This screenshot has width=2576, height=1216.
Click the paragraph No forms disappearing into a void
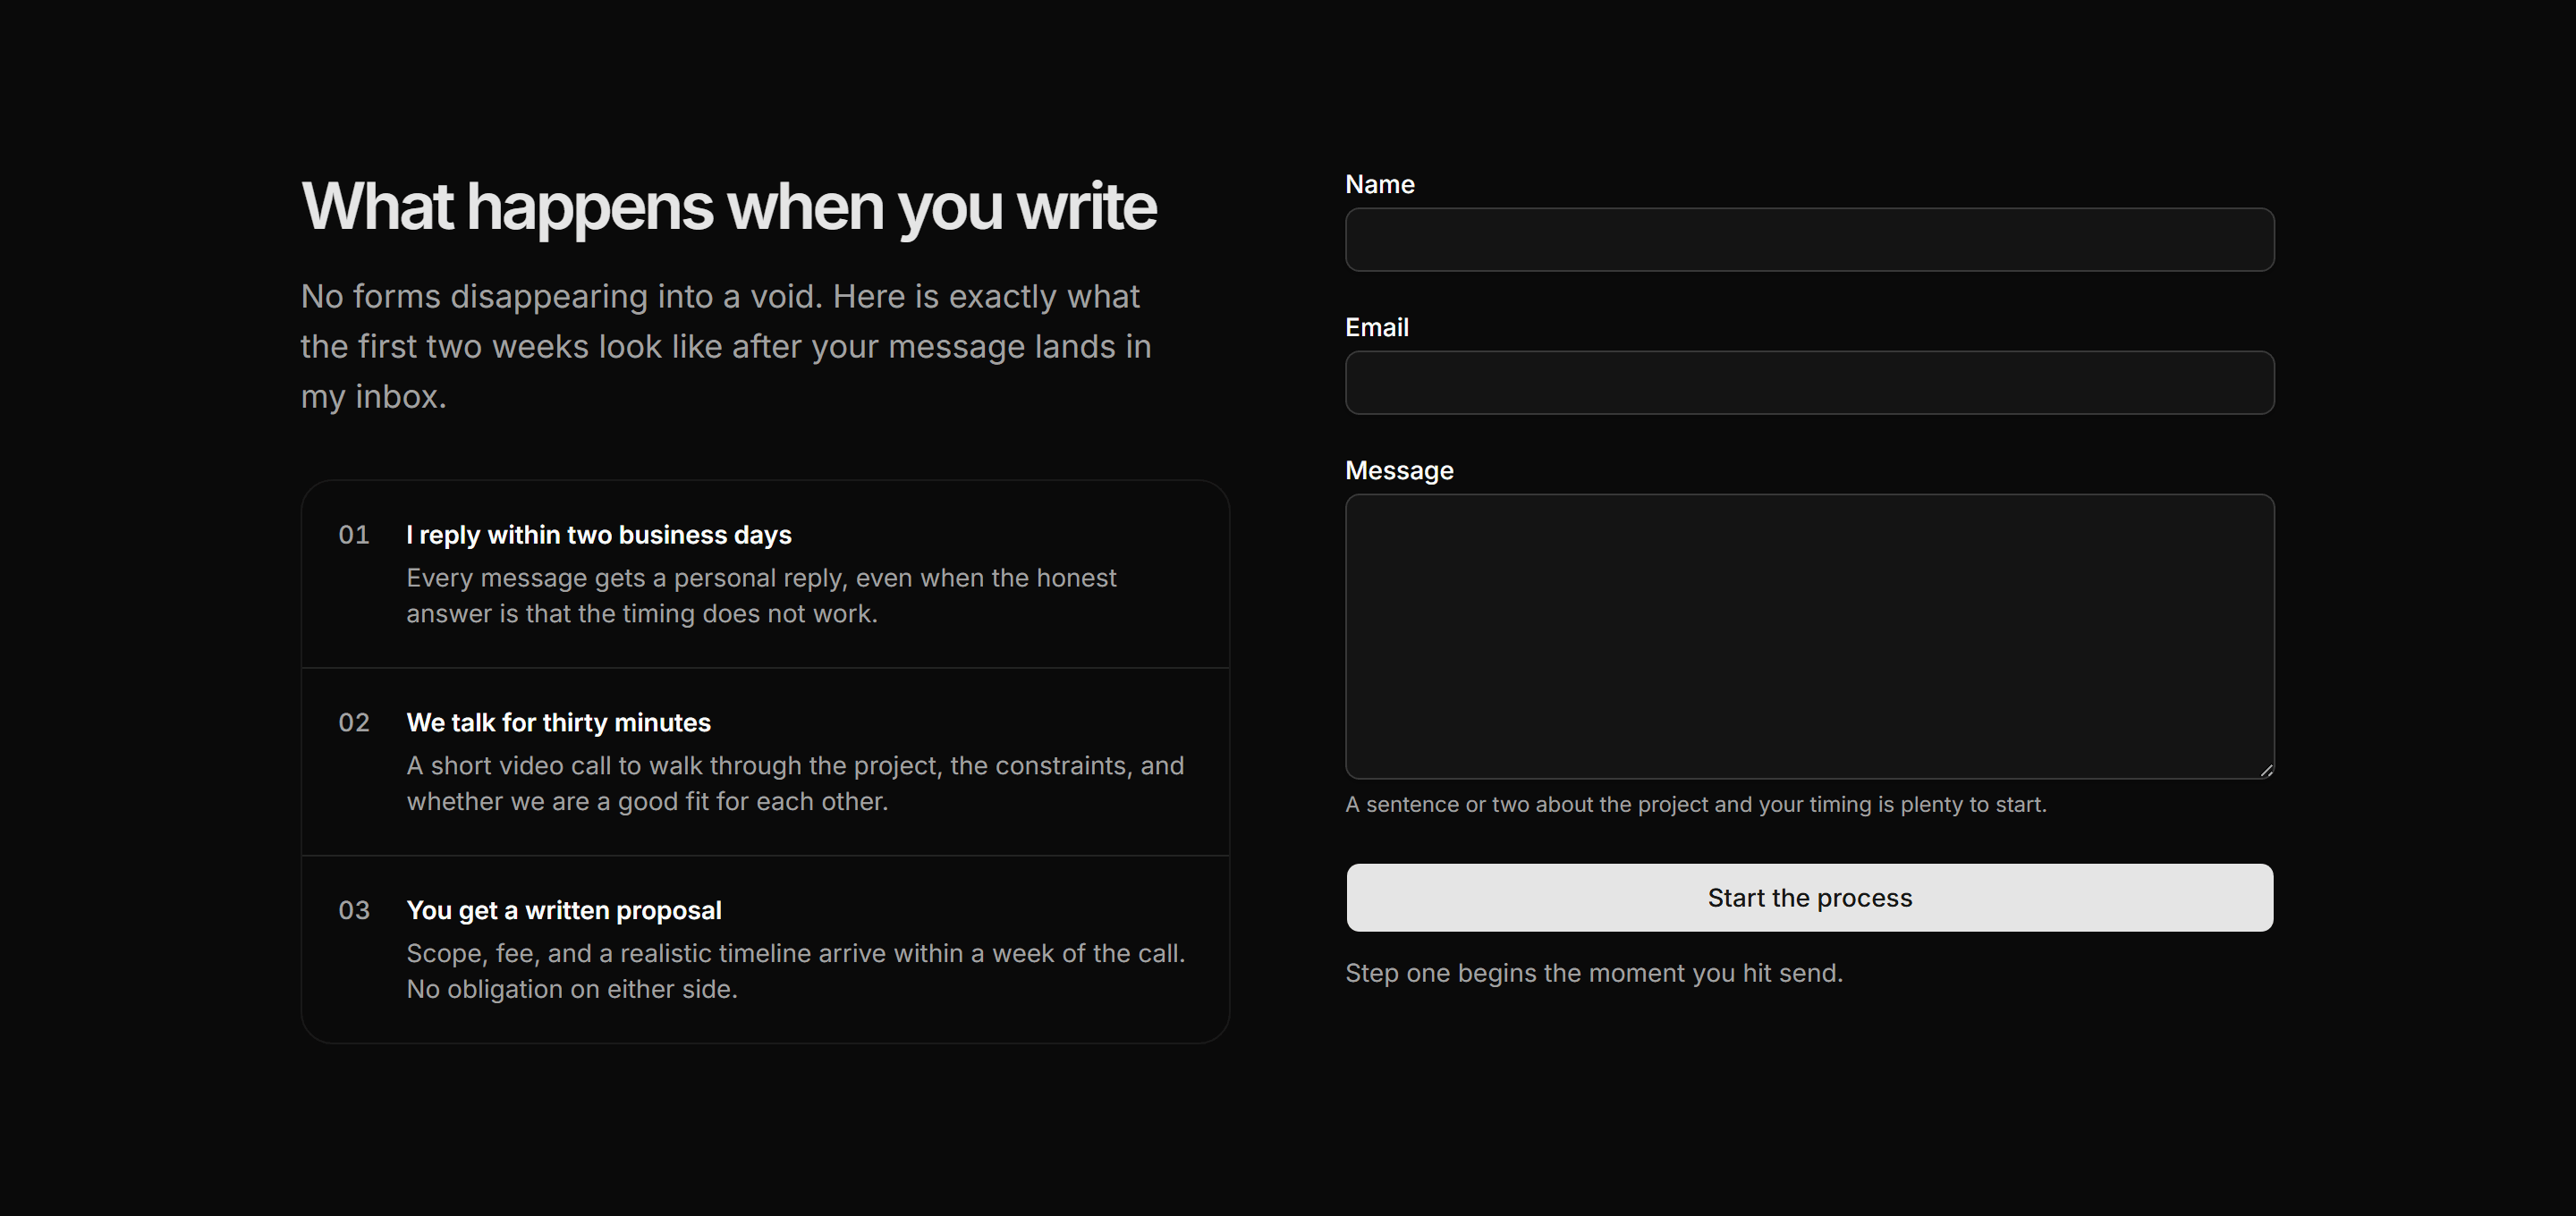coord(727,346)
